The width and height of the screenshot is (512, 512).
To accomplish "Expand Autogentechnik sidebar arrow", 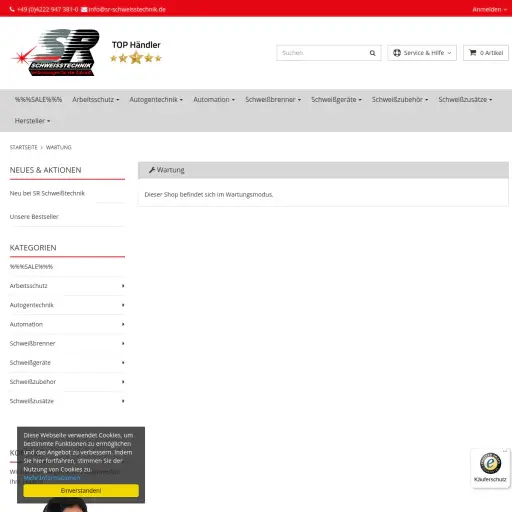I will click(123, 305).
